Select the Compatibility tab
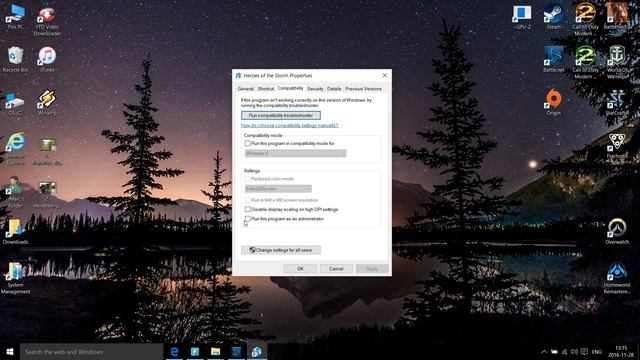This screenshot has height=360, width=640. tap(290, 88)
